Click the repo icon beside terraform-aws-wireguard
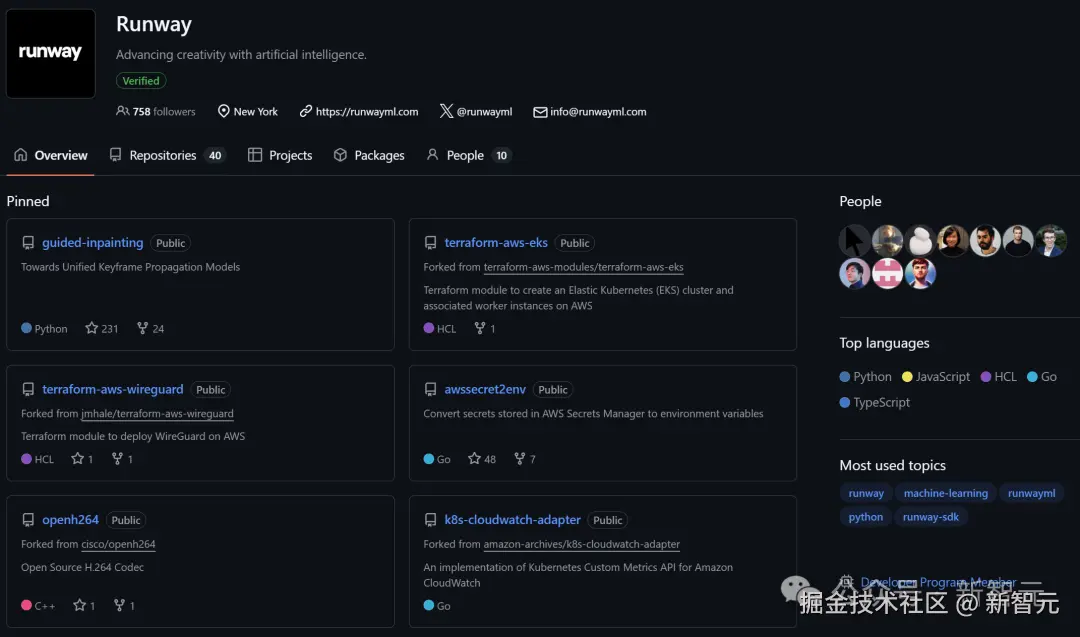The width and height of the screenshot is (1080, 637). coord(28,390)
